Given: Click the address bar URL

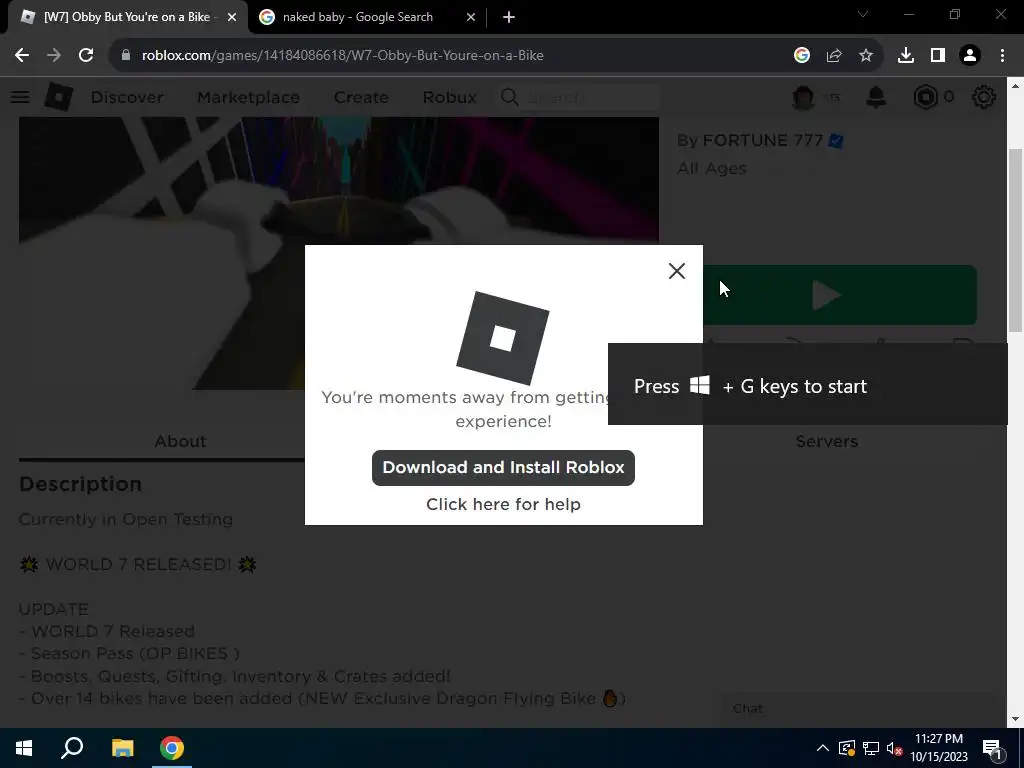Looking at the screenshot, I should pyautogui.click(x=343, y=56).
